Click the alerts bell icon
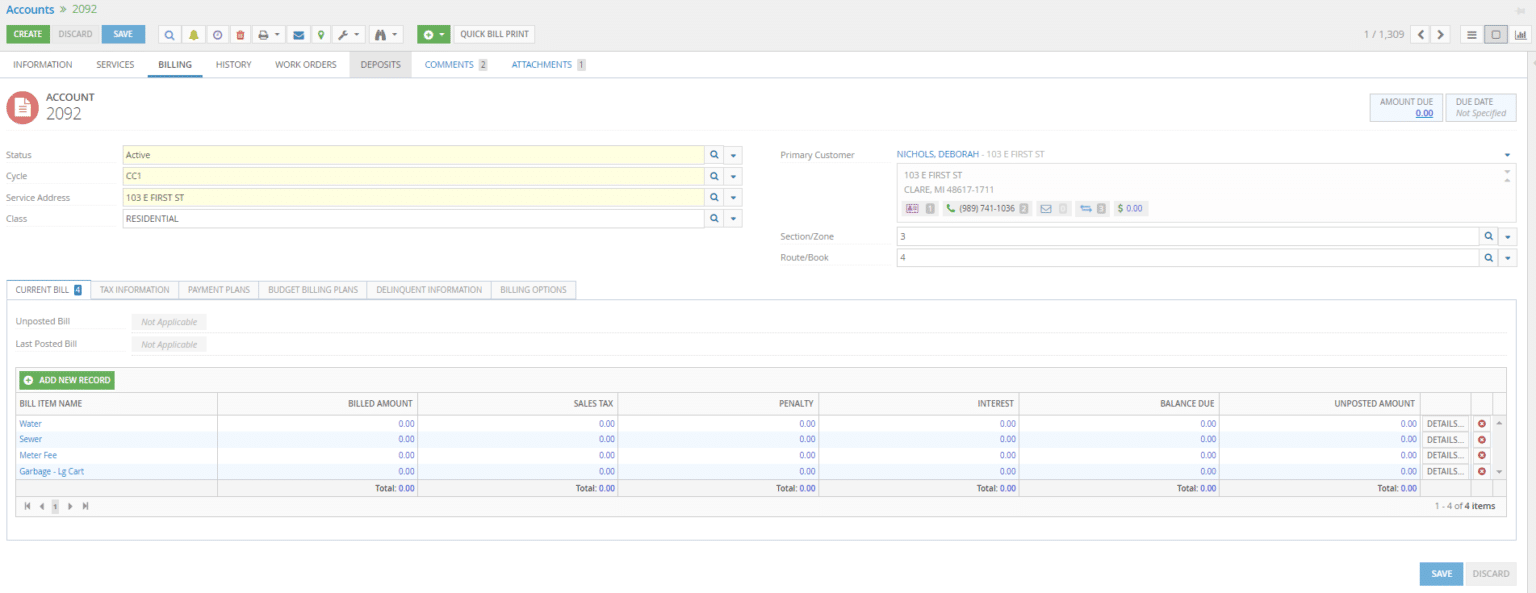Image resolution: width=1536 pixels, height=593 pixels. (x=193, y=33)
